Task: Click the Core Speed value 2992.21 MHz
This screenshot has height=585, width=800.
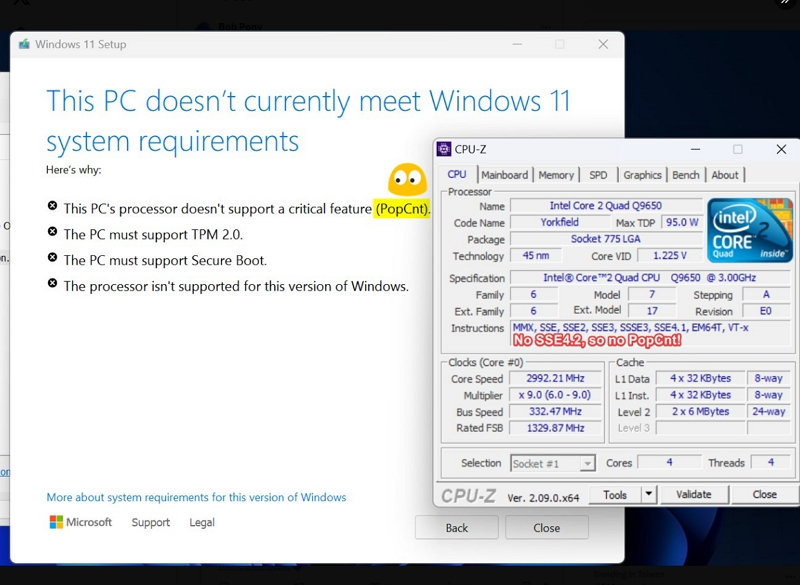Action: (x=556, y=378)
